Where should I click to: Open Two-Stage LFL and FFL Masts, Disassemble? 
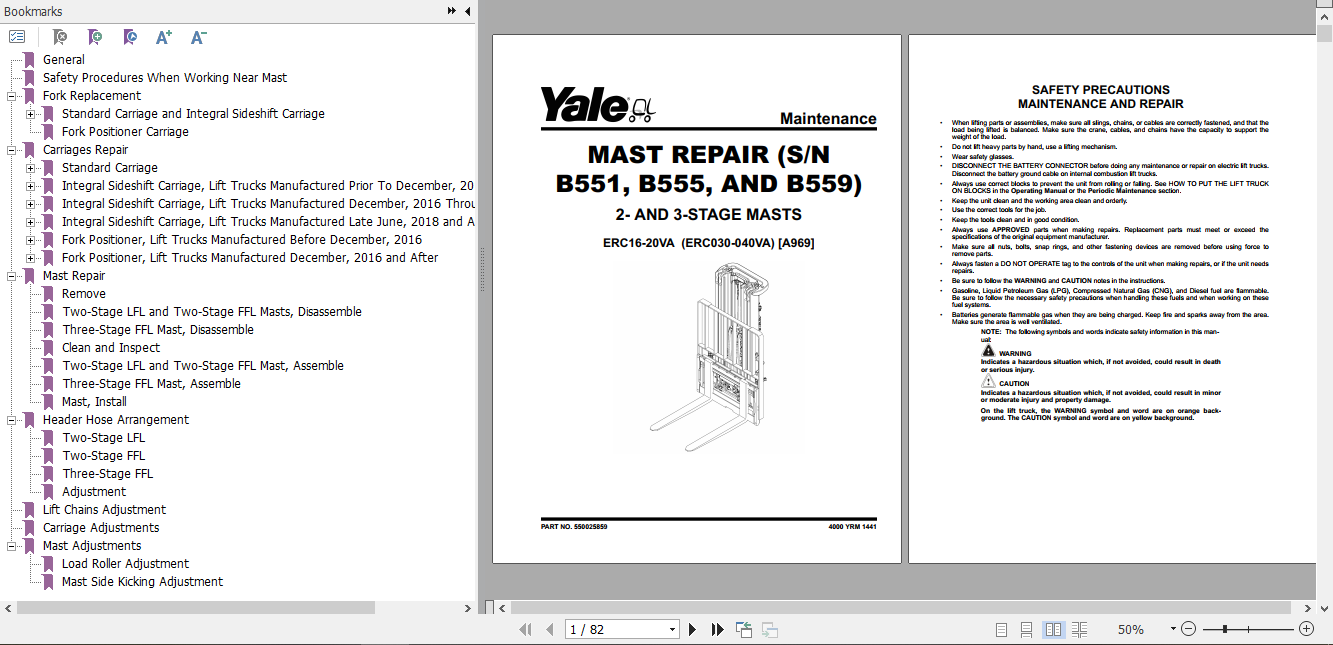(x=212, y=312)
